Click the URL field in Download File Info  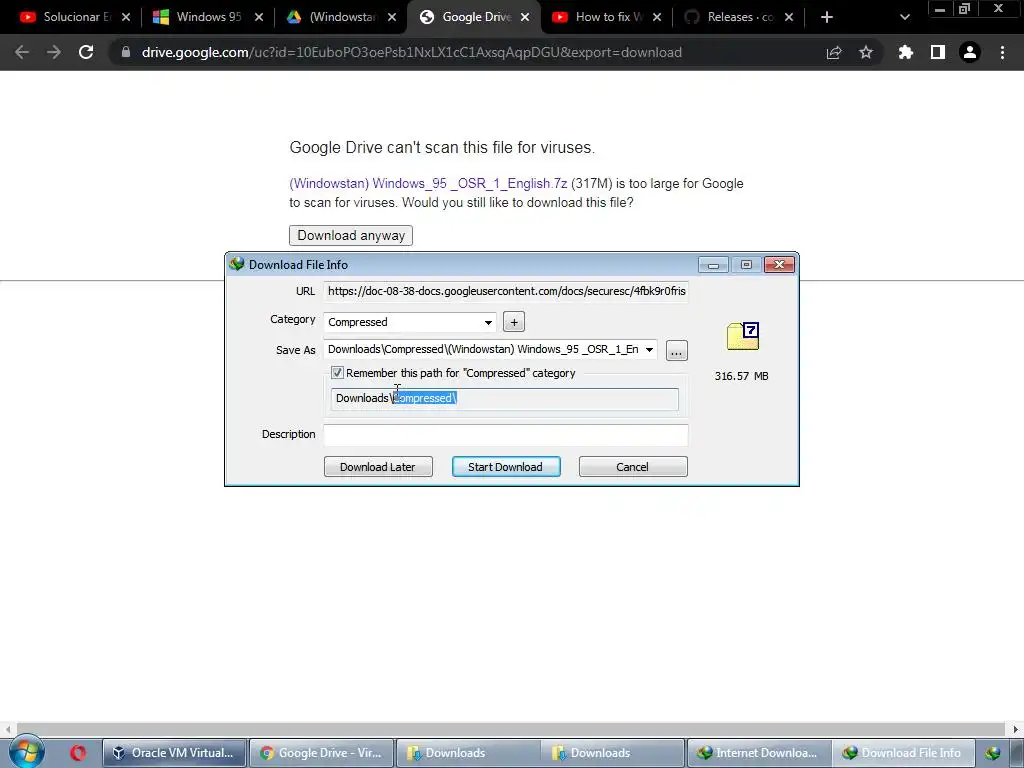tap(506, 291)
